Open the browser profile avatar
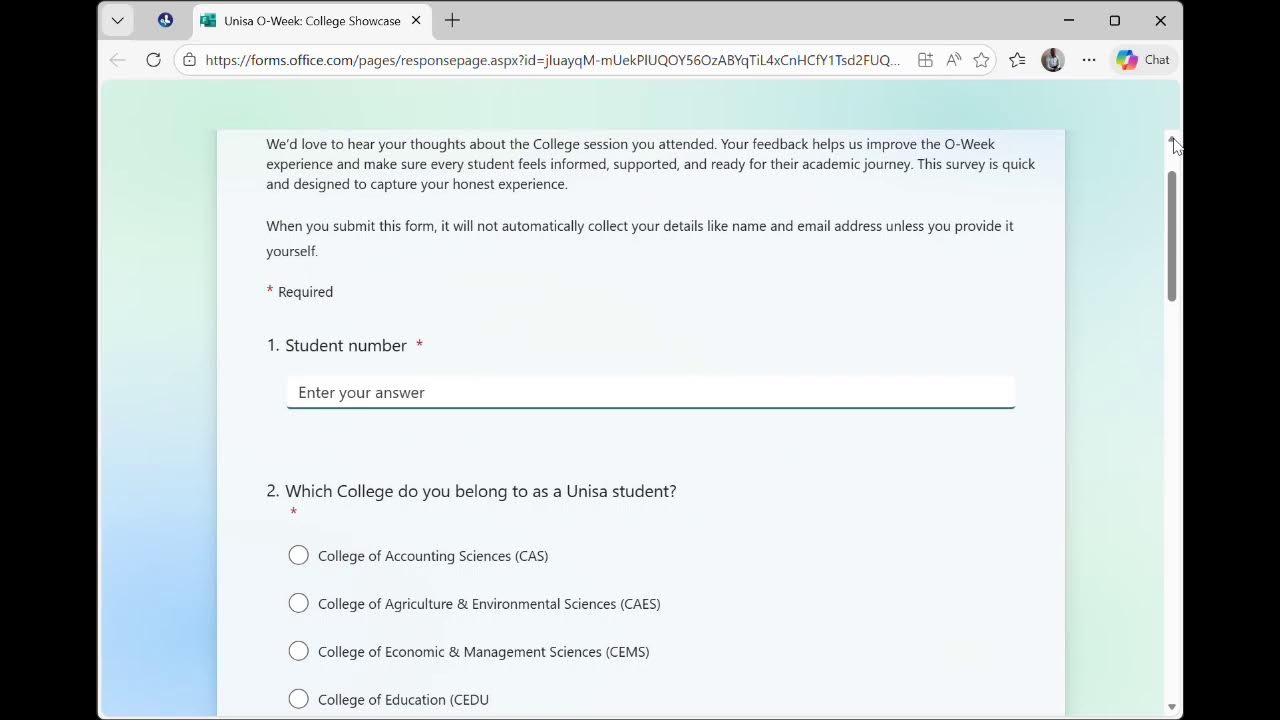Viewport: 1280px width, 720px height. [x=1052, y=60]
